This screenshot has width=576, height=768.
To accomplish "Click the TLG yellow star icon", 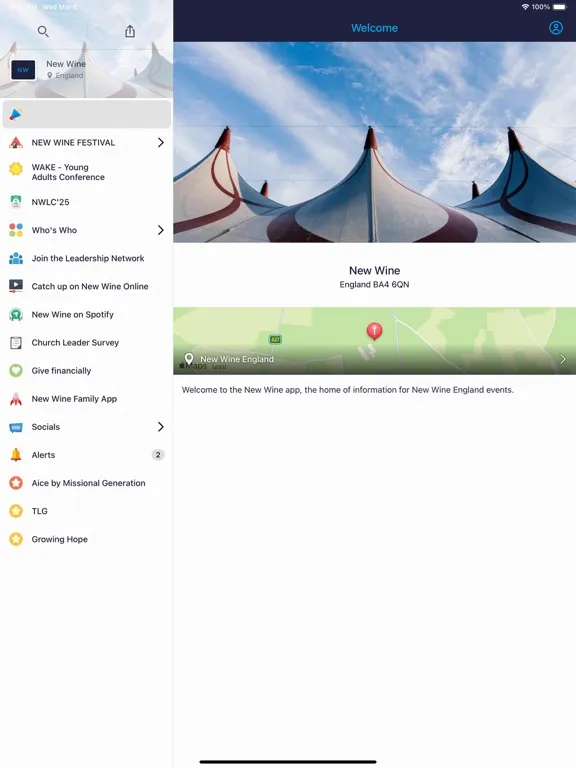I will (16, 511).
